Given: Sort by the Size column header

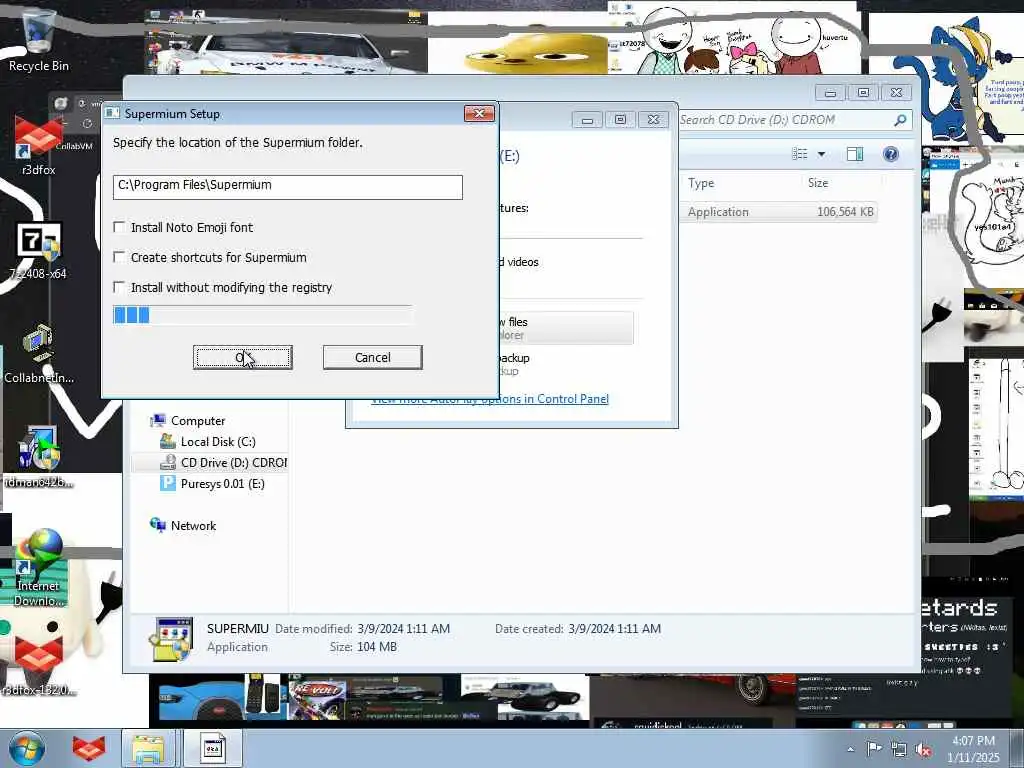Looking at the screenshot, I should pyautogui.click(x=818, y=183).
